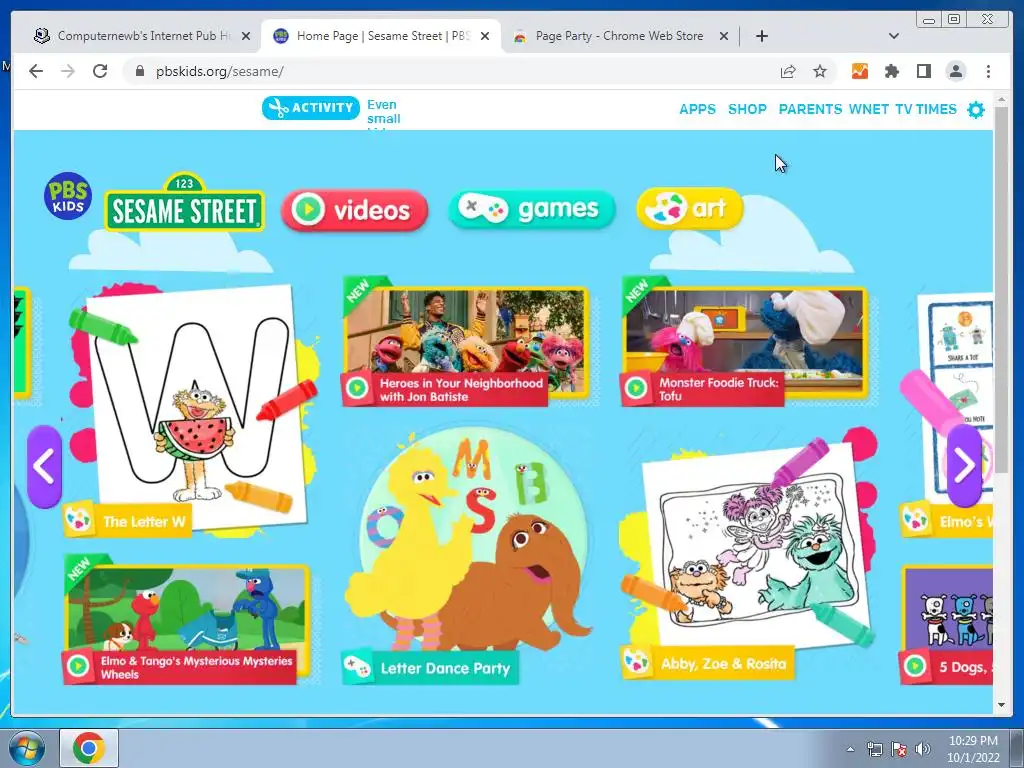Viewport: 1024px width, 768px height.
Task: Open the taskbar clock showing 10:29 PM
Action: coord(973,748)
